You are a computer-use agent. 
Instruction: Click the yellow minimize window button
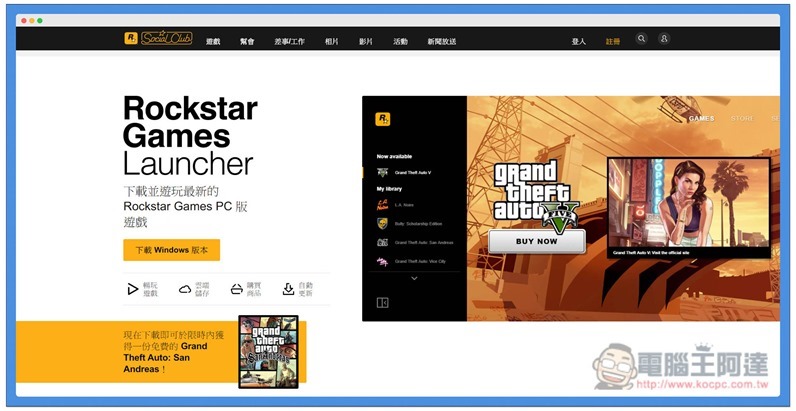point(32,20)
